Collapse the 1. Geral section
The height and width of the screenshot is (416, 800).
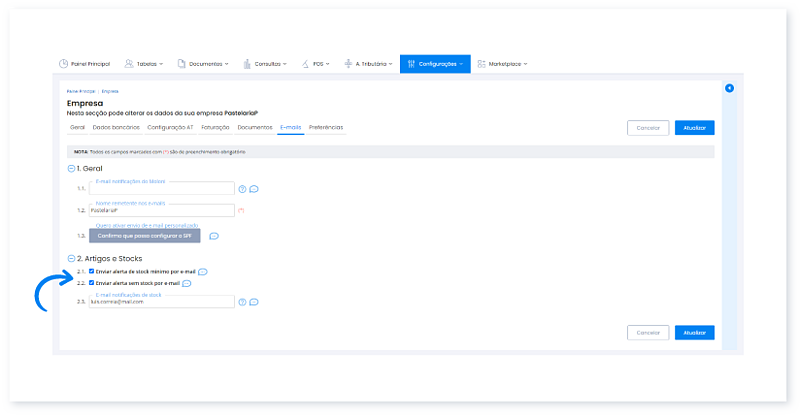click(x=71, y=168)
